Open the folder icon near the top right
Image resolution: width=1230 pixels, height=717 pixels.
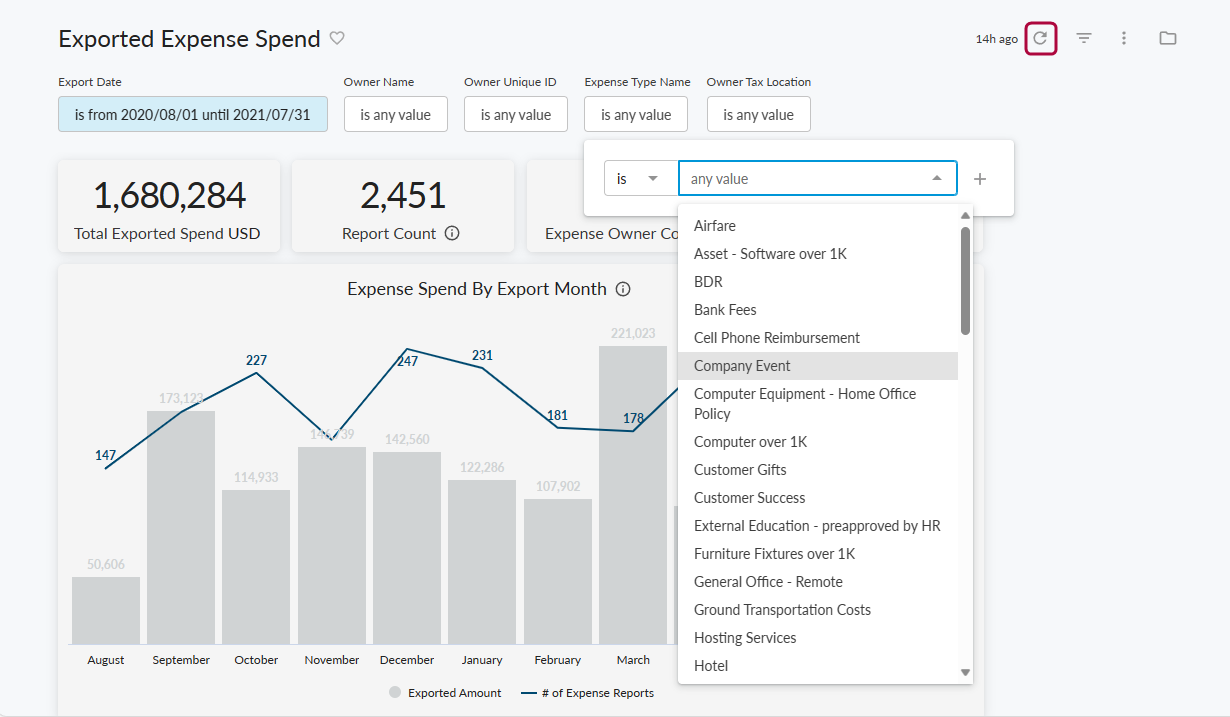pos(1167,38)
